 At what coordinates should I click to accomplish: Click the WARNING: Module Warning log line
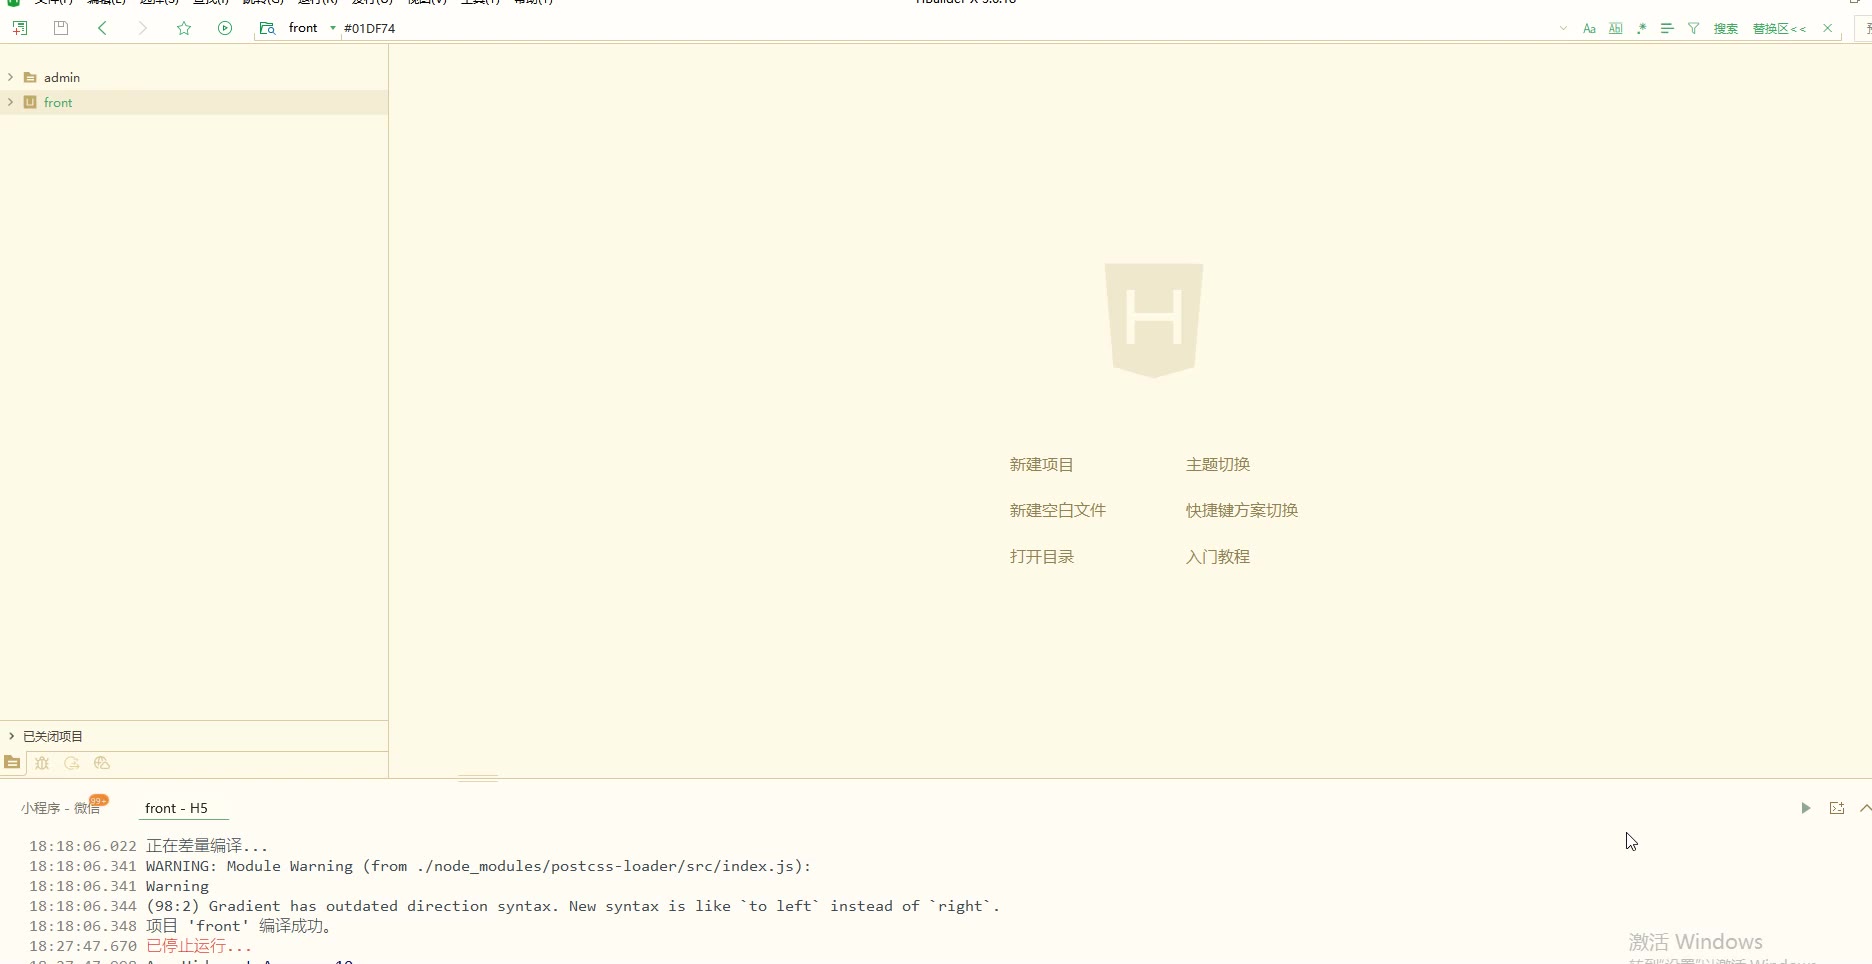(x=478, y=866)
